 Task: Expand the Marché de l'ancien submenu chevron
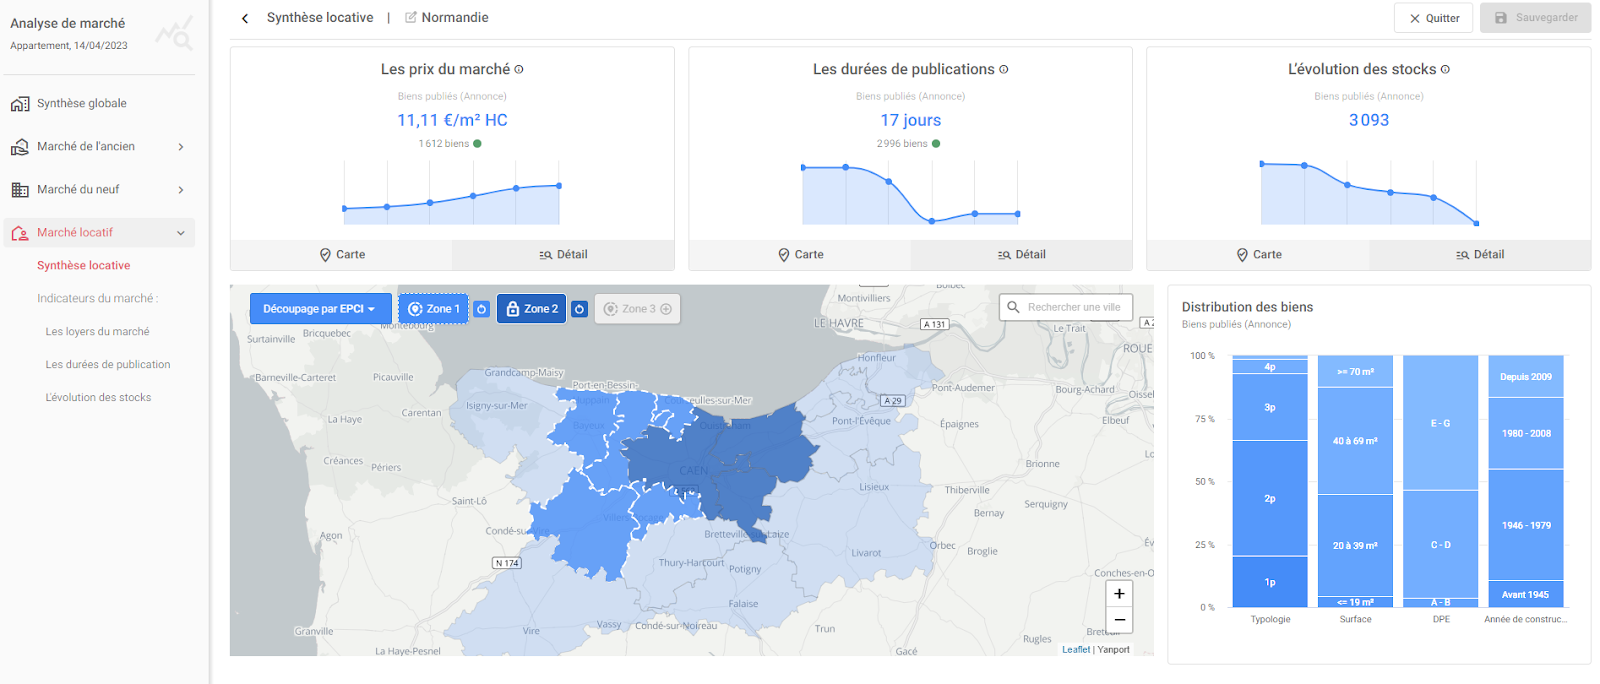[181, 147]
